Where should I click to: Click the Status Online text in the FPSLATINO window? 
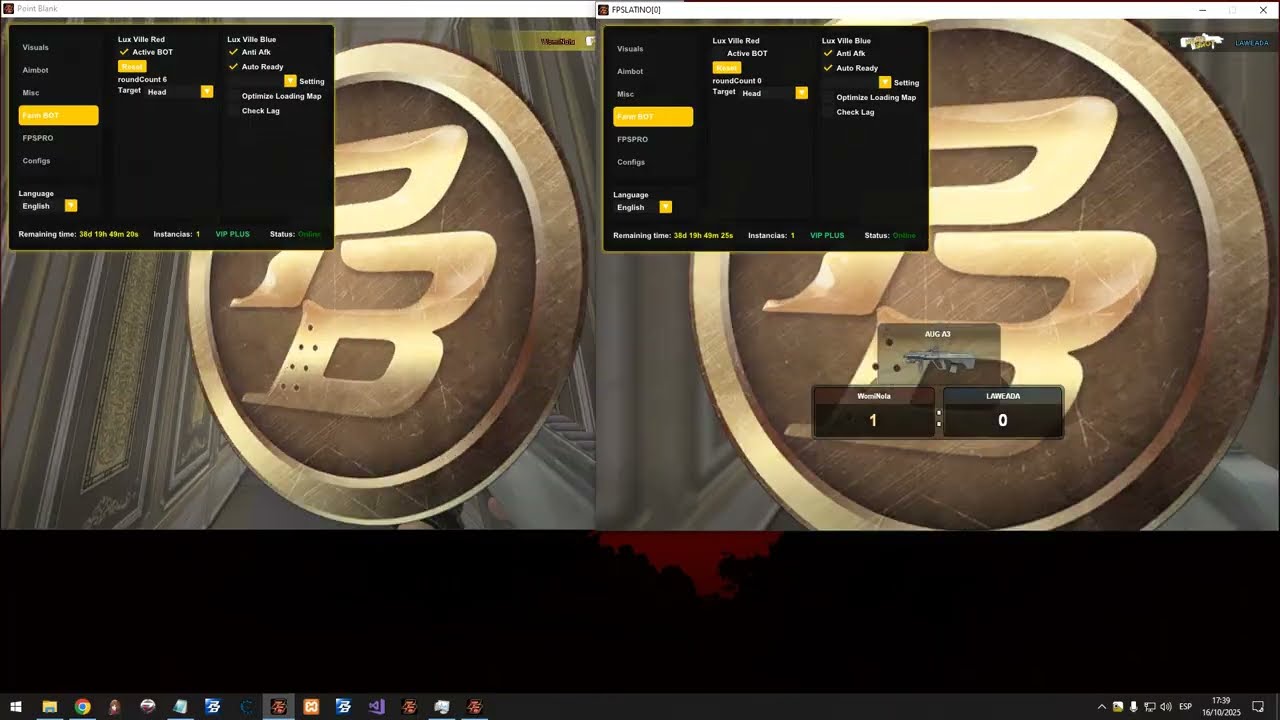tap(890, 236)
